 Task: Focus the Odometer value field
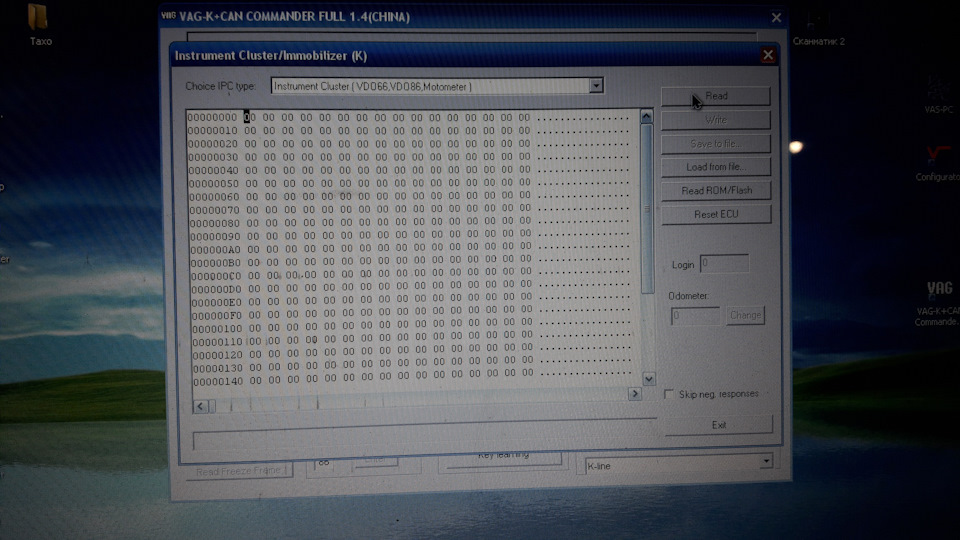696,316
